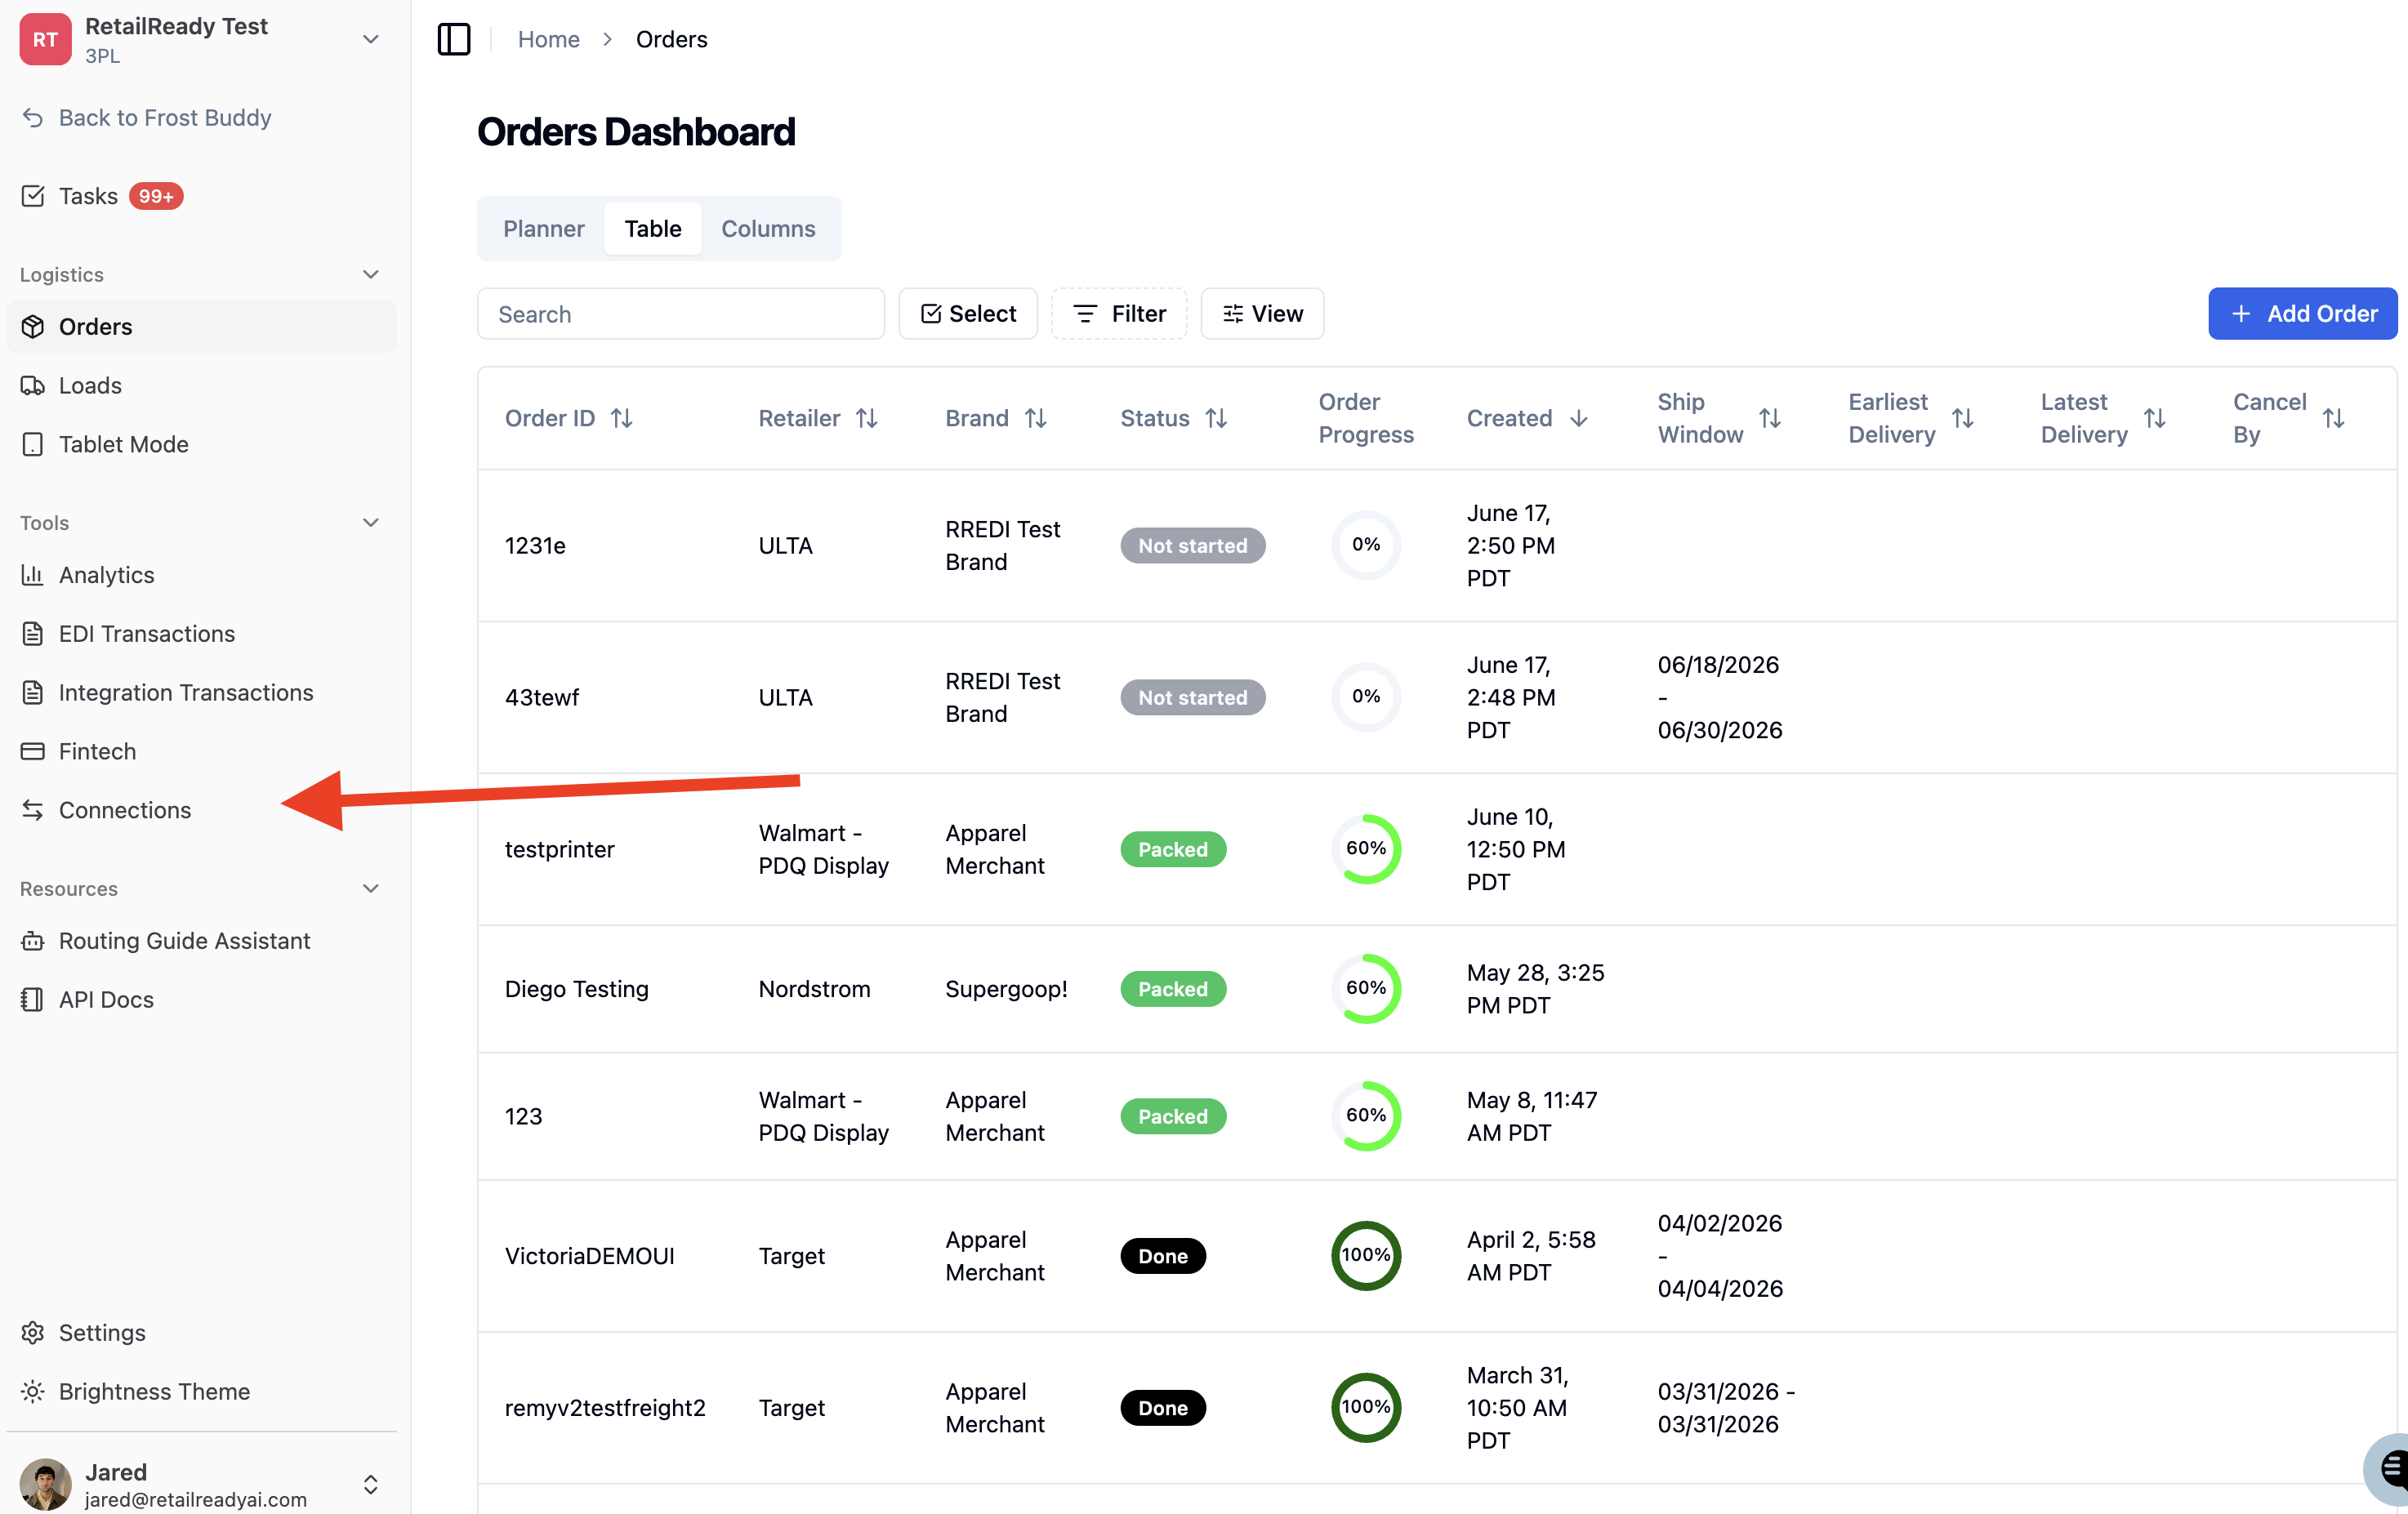This screenshot has height=1514, width=2408.
Task: Open the Filter options
Action: tap(1119, 314)
